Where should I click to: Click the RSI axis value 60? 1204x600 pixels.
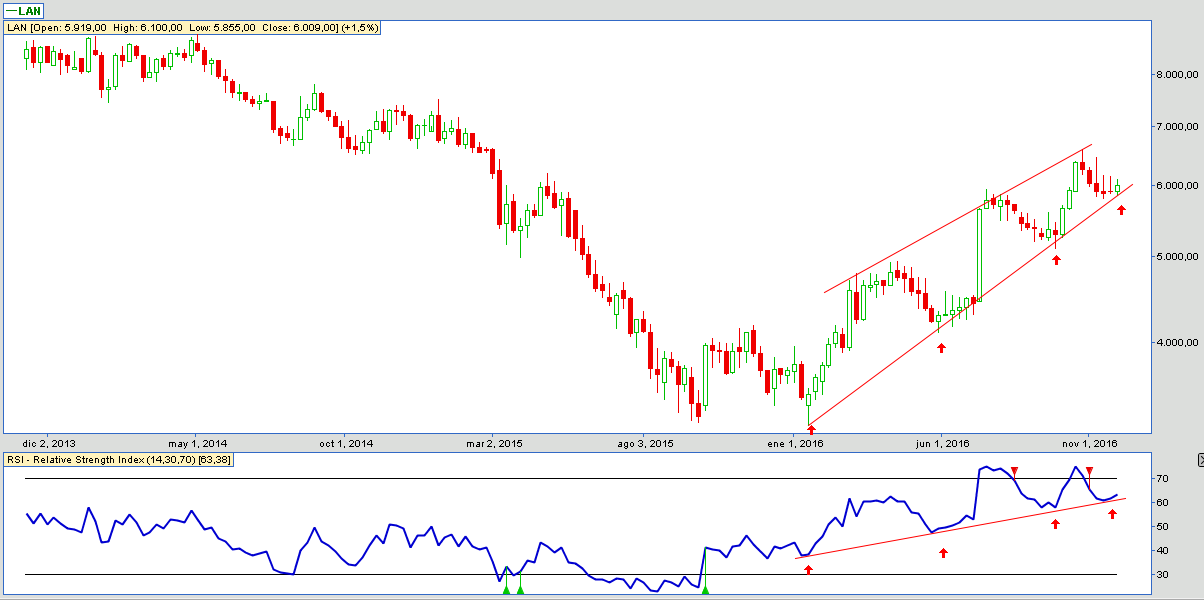pyautogui.click(x=1164, y=503)
